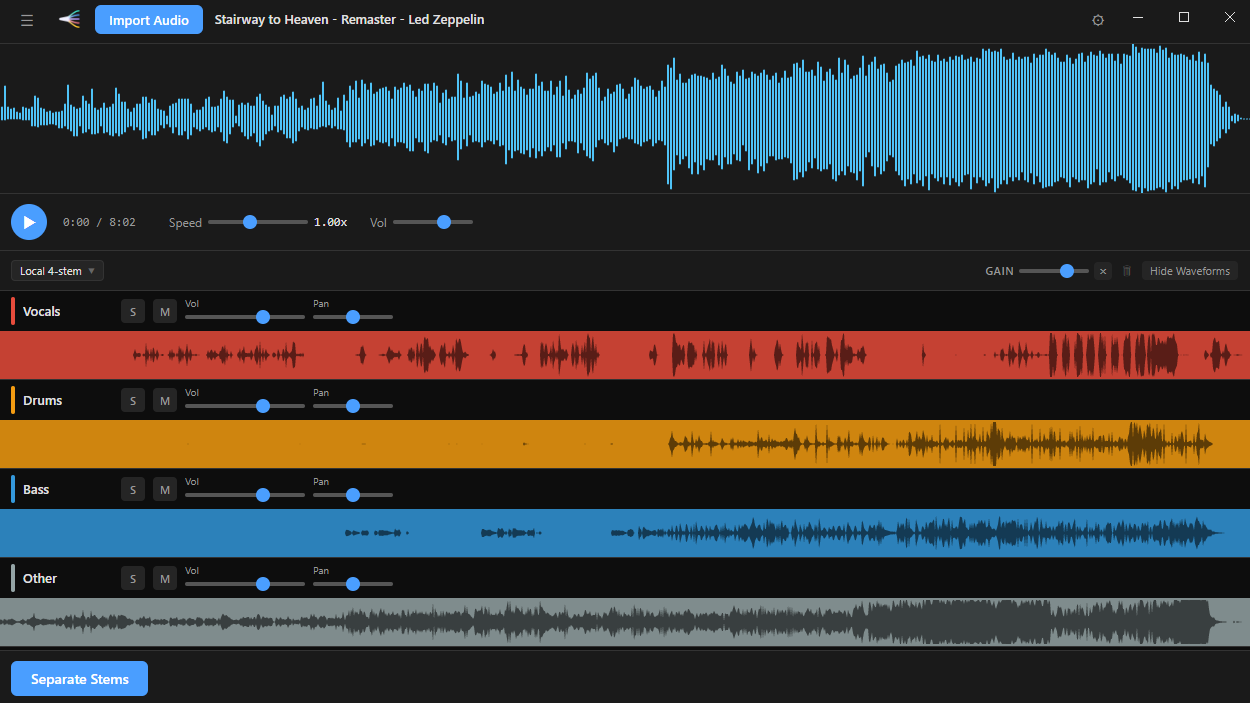Click Separate Stems button
The height and width of the screenshot is (703, 1250).
80,679
